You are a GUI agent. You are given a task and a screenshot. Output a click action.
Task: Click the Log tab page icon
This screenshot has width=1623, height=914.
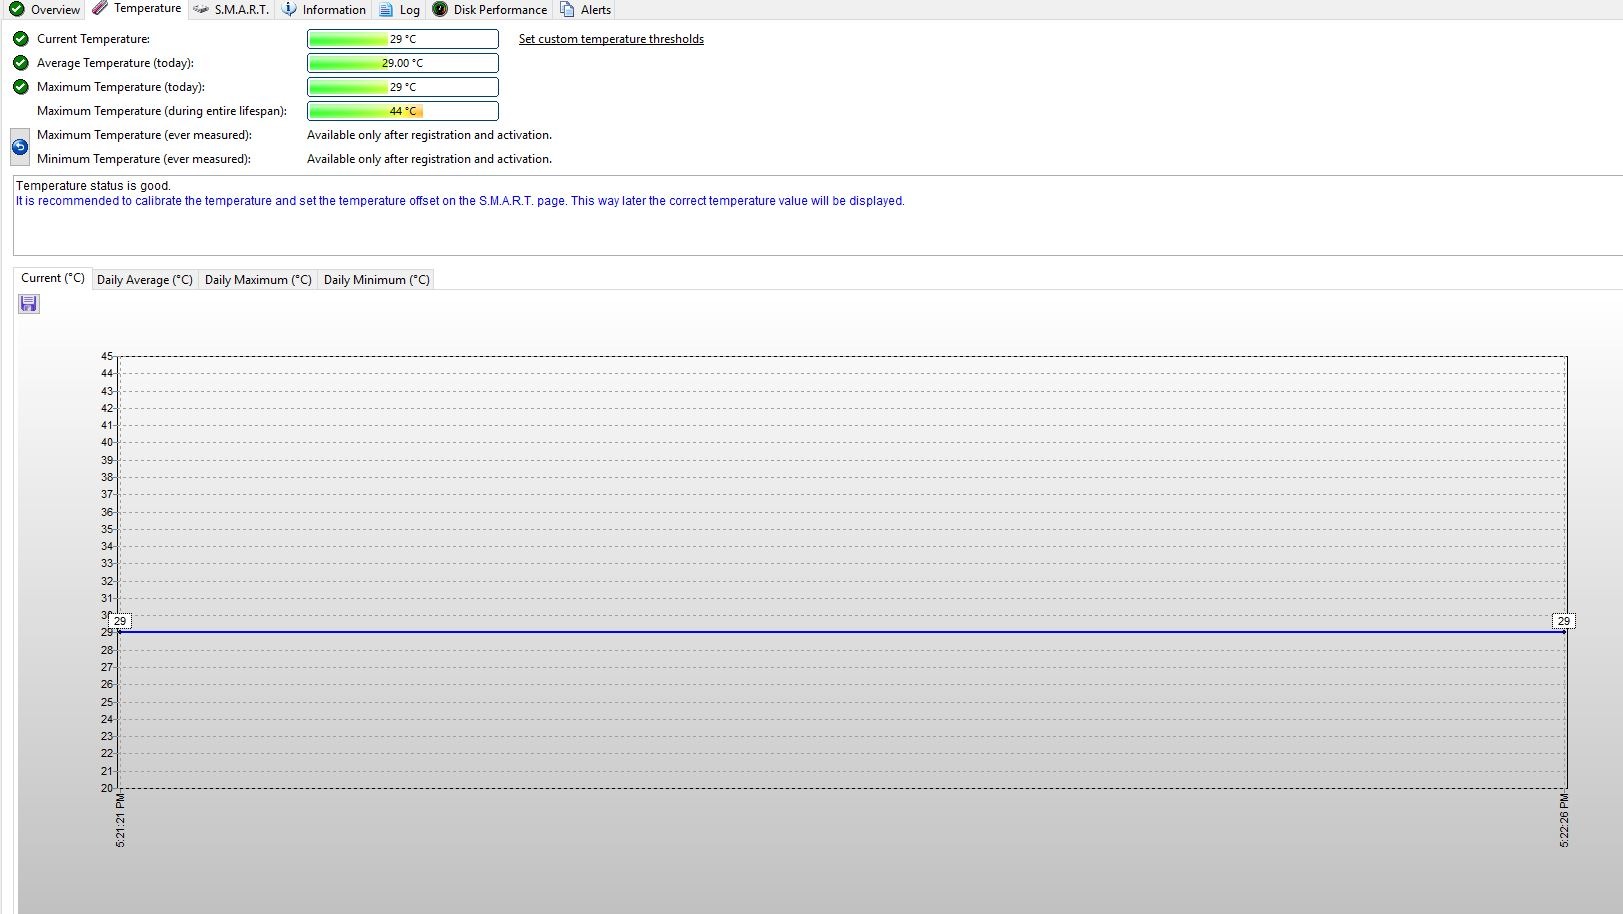point(386,9)
